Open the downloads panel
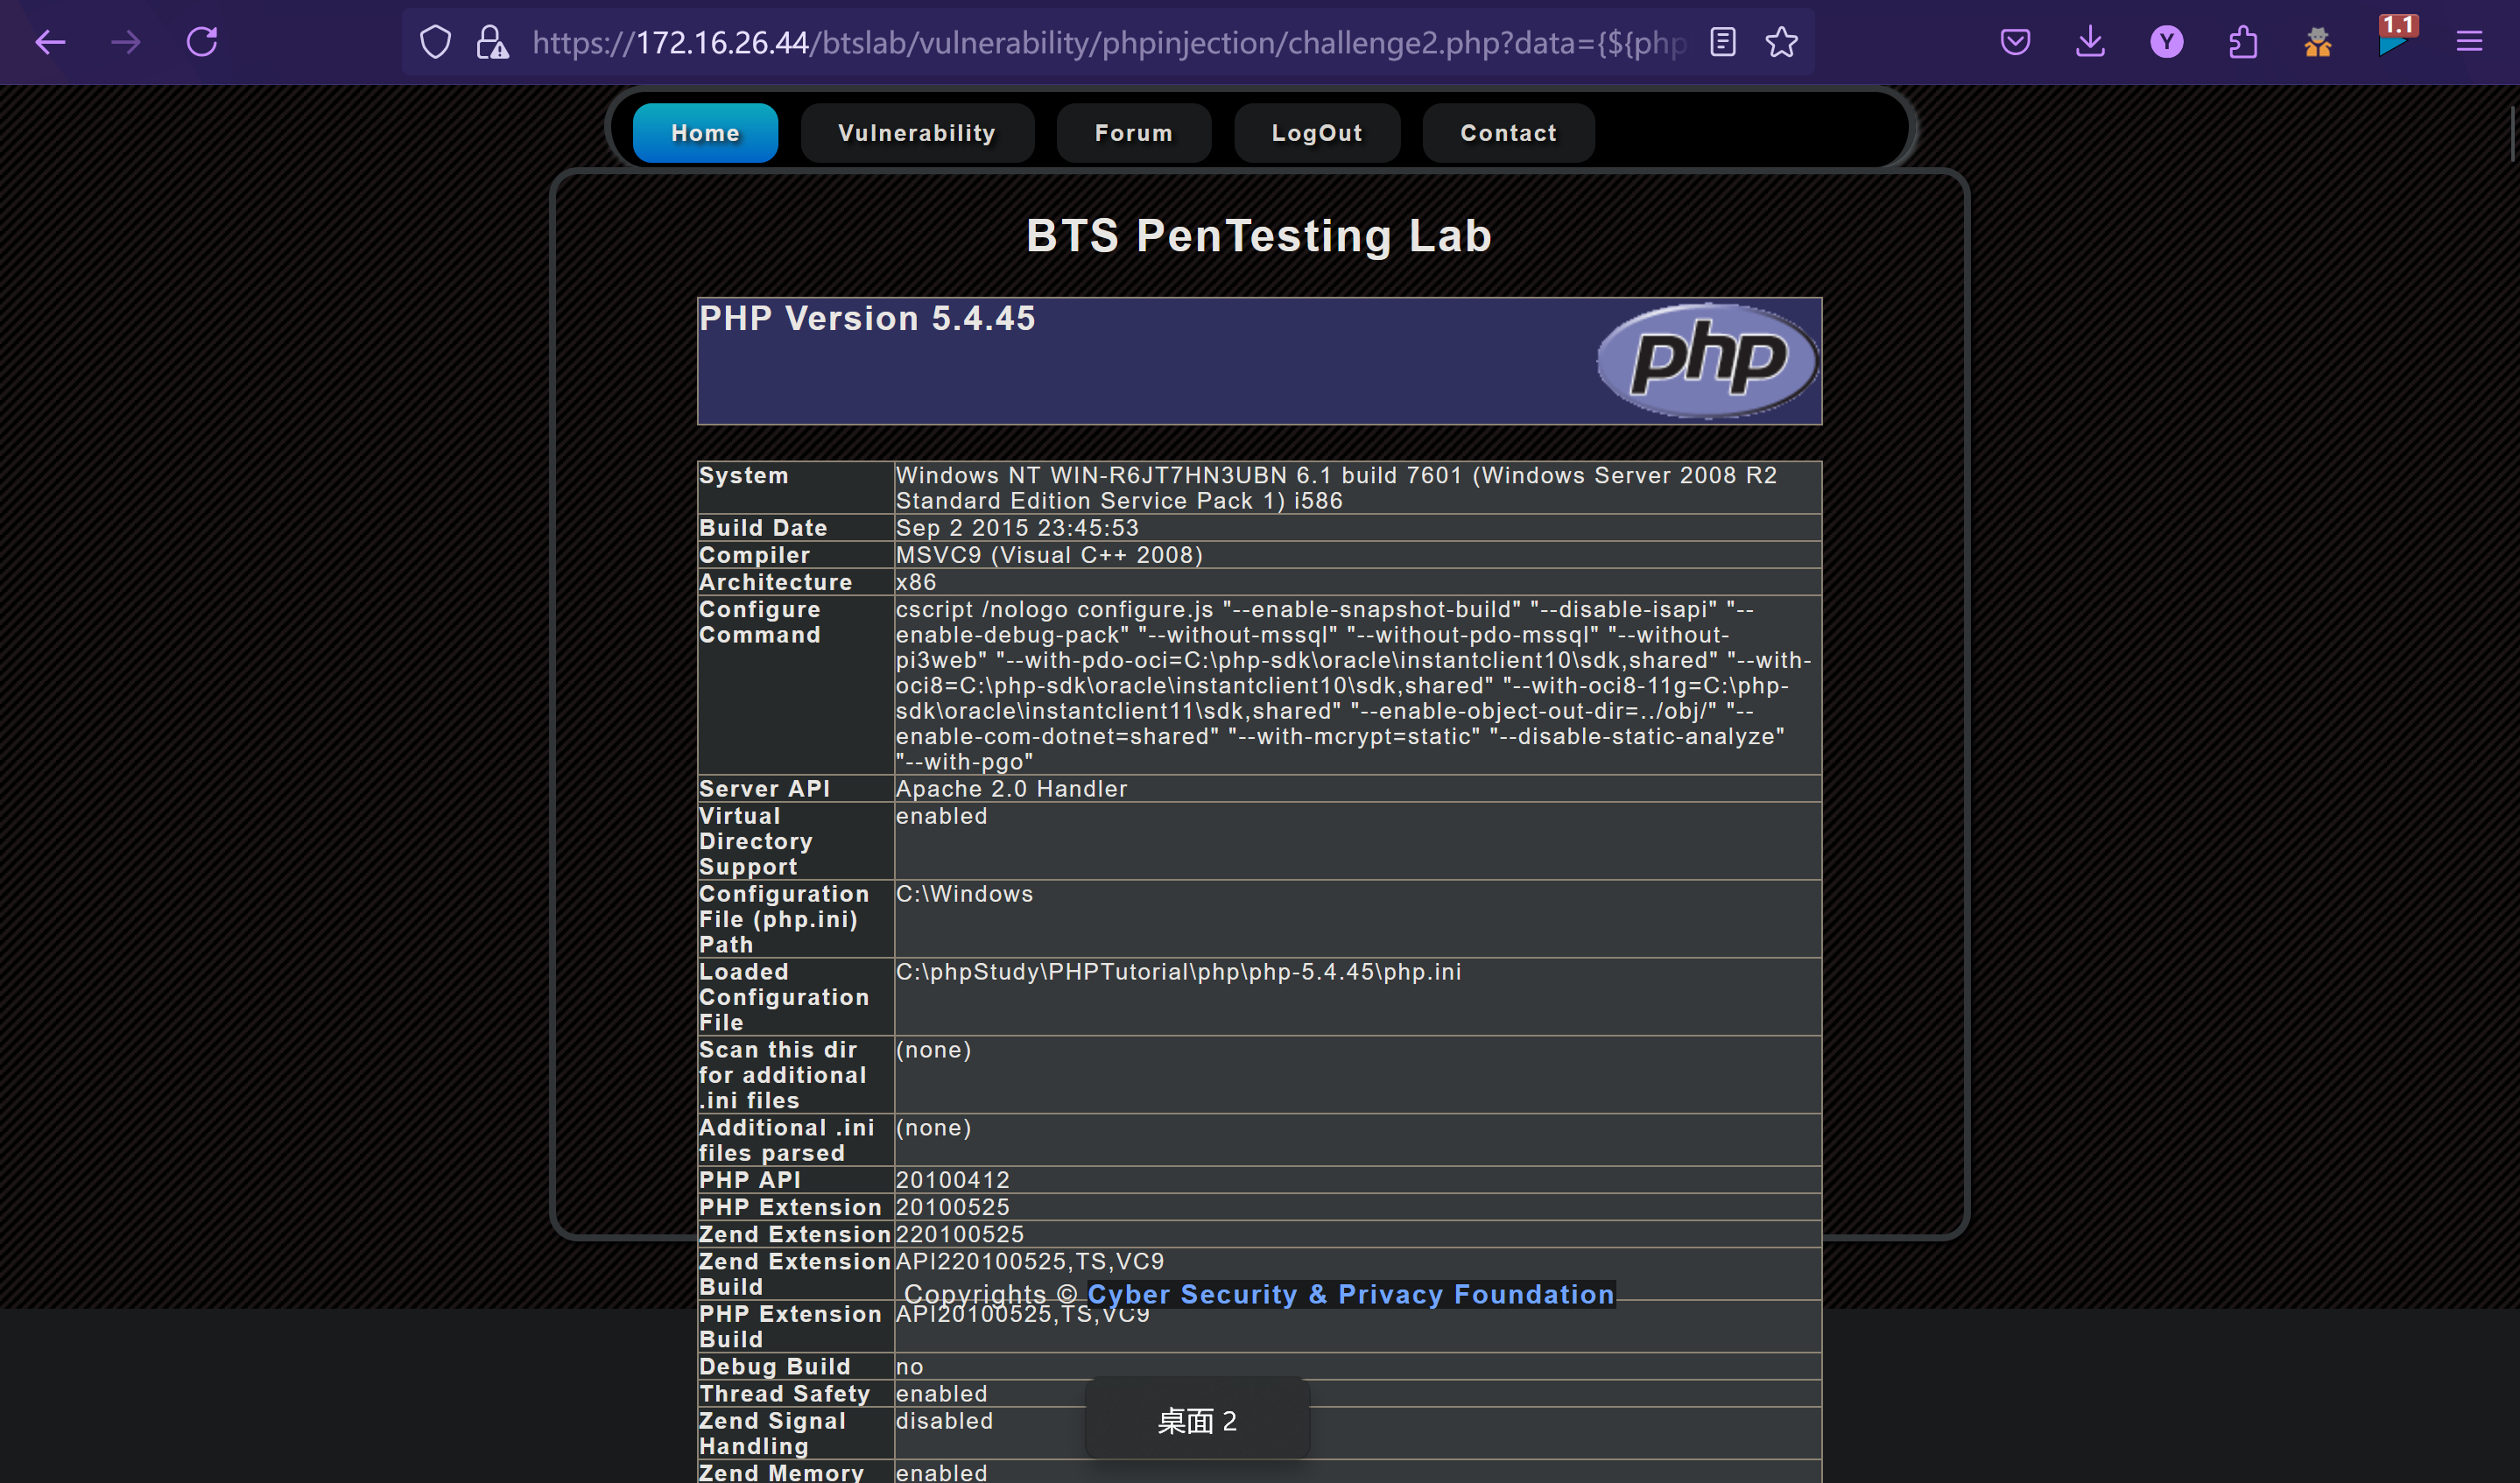Viewport: 2520px width, 1483px height. [2090, 42]
